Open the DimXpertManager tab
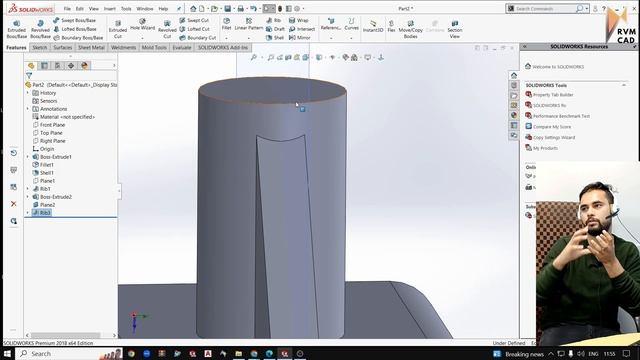Viewport: 640px width, 360px height. tap(71, 66)
